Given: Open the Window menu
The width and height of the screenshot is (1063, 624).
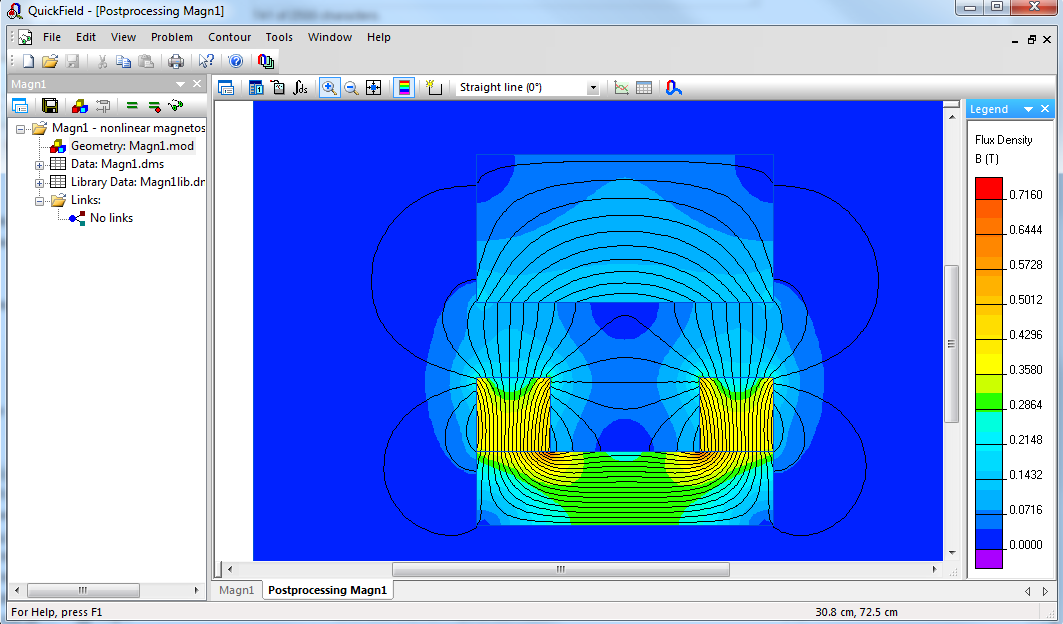Looking at the screenshot, I should pos(329,37).
